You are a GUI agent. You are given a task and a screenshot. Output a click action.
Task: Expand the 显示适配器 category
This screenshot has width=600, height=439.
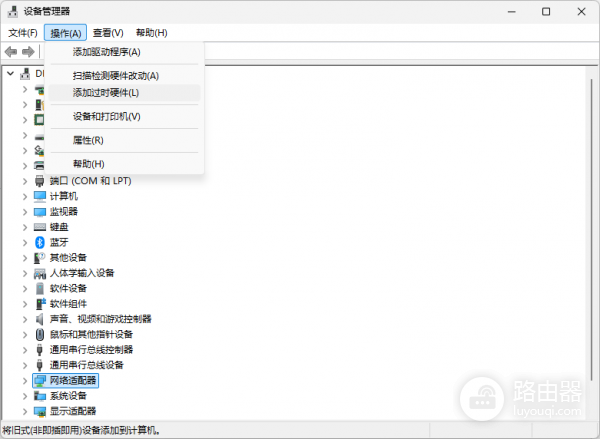(x=25, y=411)
